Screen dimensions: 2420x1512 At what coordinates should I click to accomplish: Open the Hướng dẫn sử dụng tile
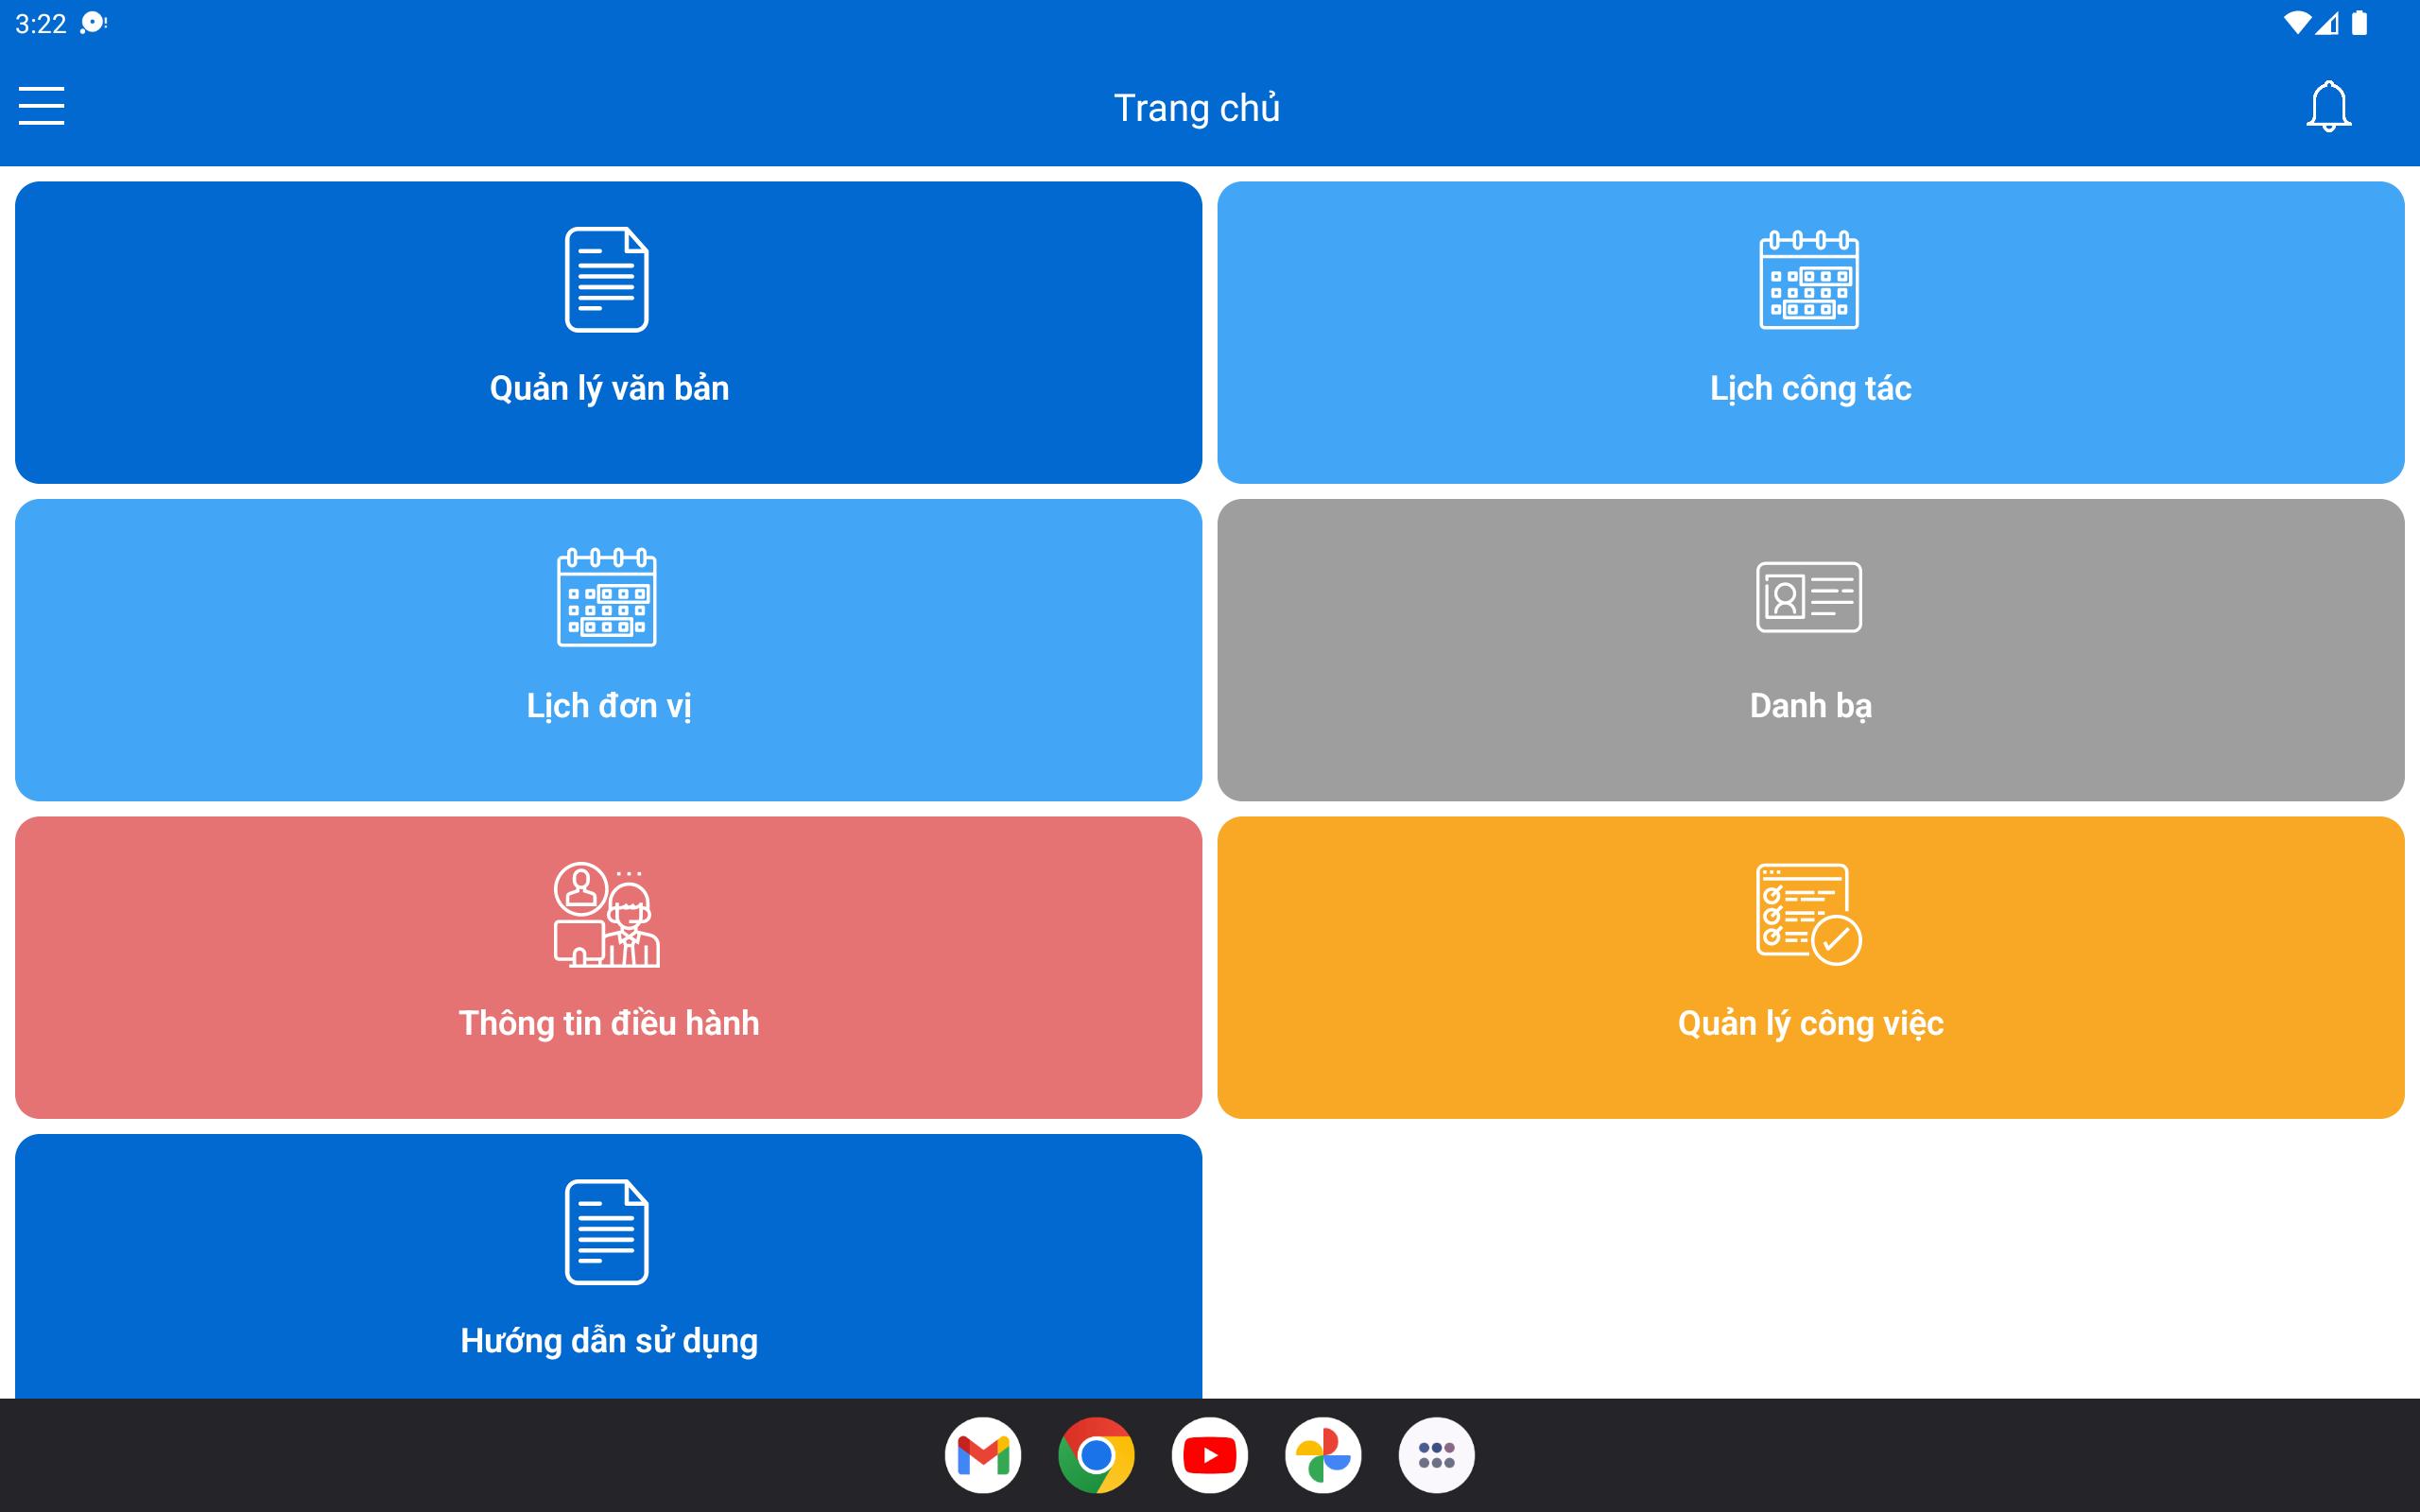pos(608,1266)
